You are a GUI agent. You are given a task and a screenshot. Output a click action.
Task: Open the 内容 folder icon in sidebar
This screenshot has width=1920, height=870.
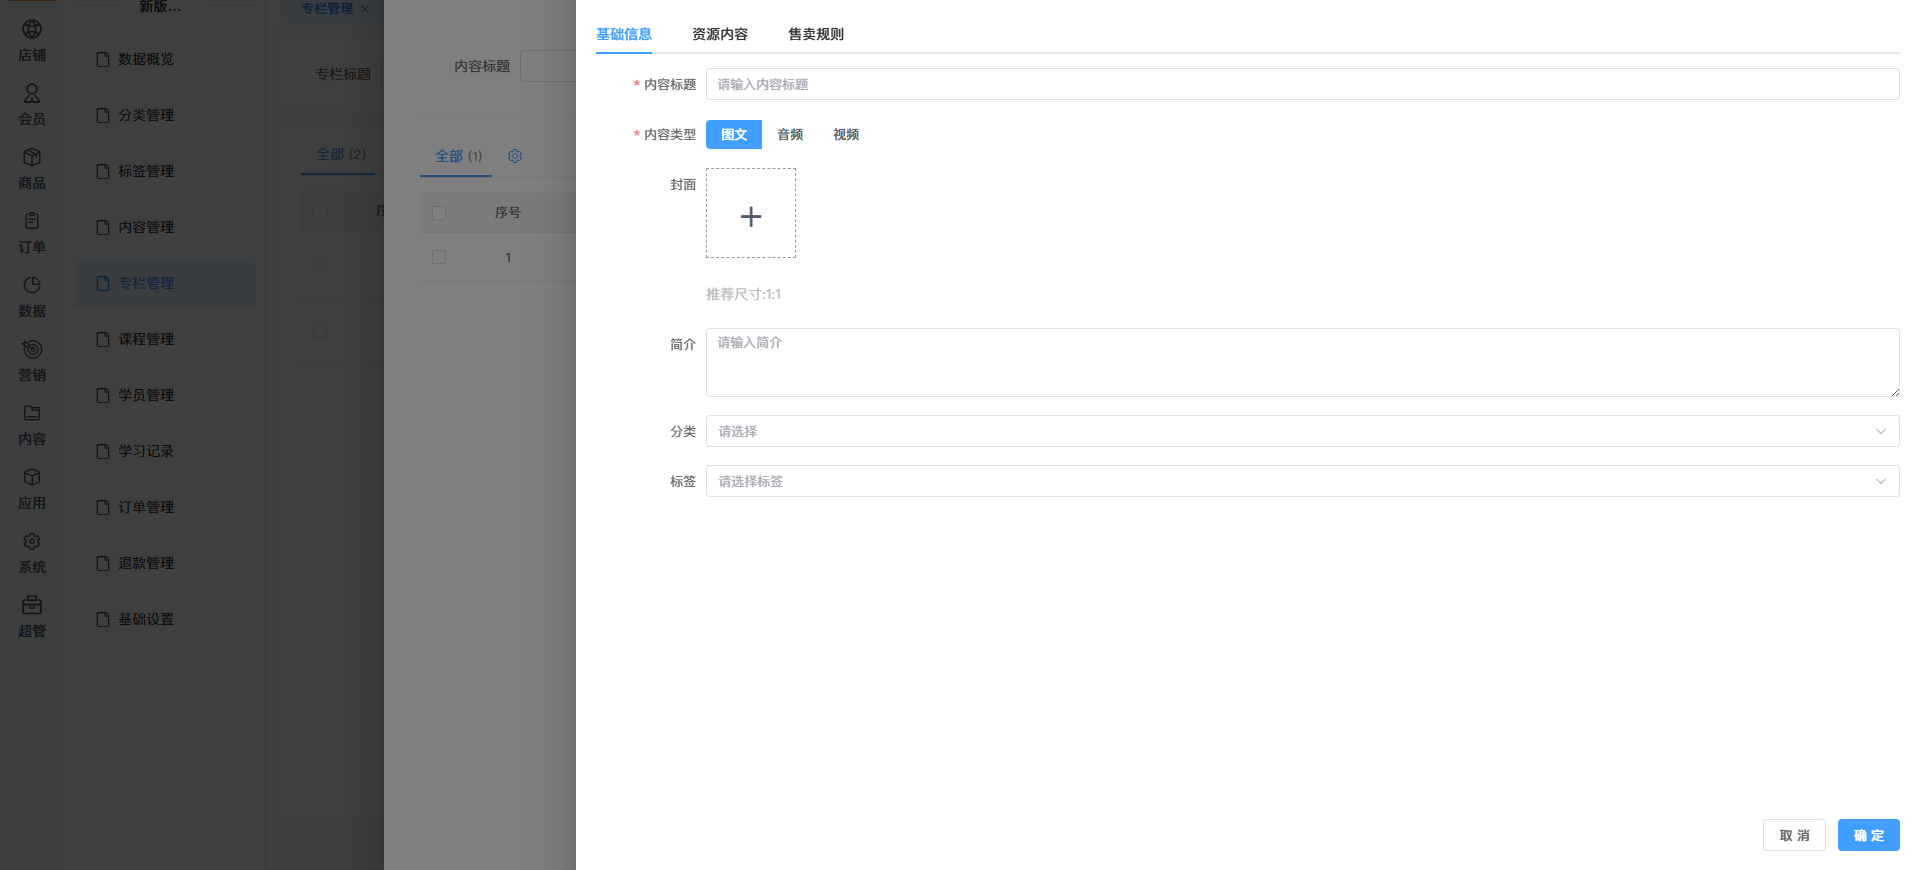tap(32, 413)
